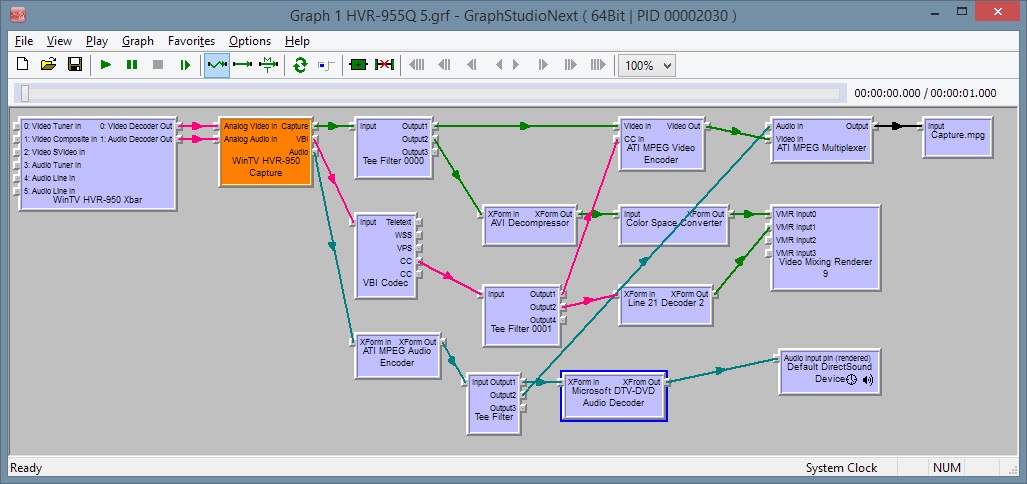Click the Remove connections red X icon
The height and width of the screenshot is (484, 1027).
point(384,65)
